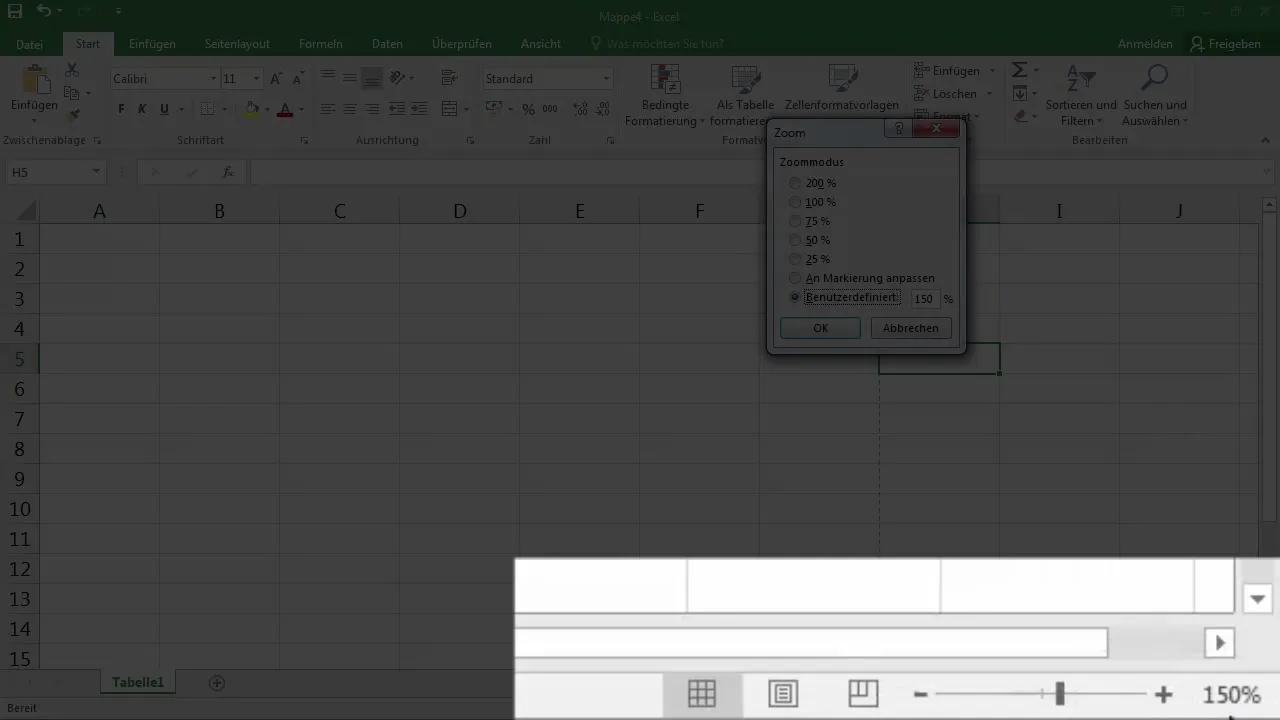Click the new sheet plus icon
Viewport: 1280px width, 720px height.
coord(216,683)
